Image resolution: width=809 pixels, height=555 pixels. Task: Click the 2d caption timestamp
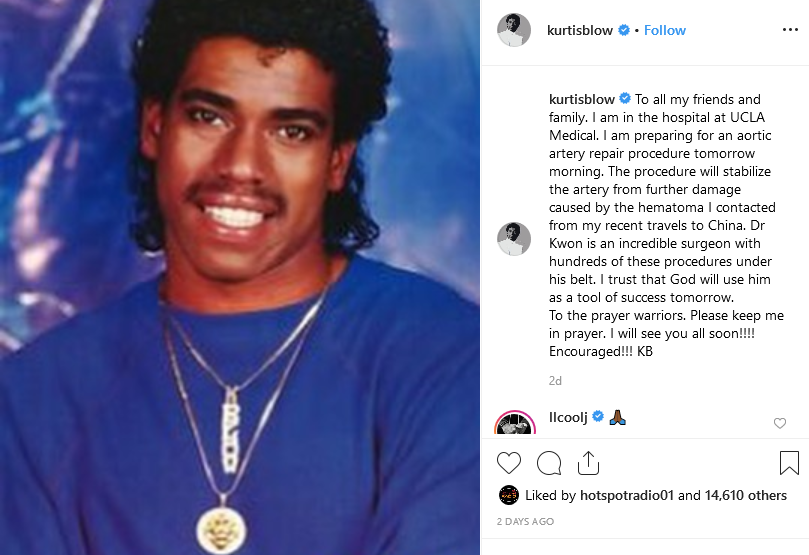click(x=555, y=381)
